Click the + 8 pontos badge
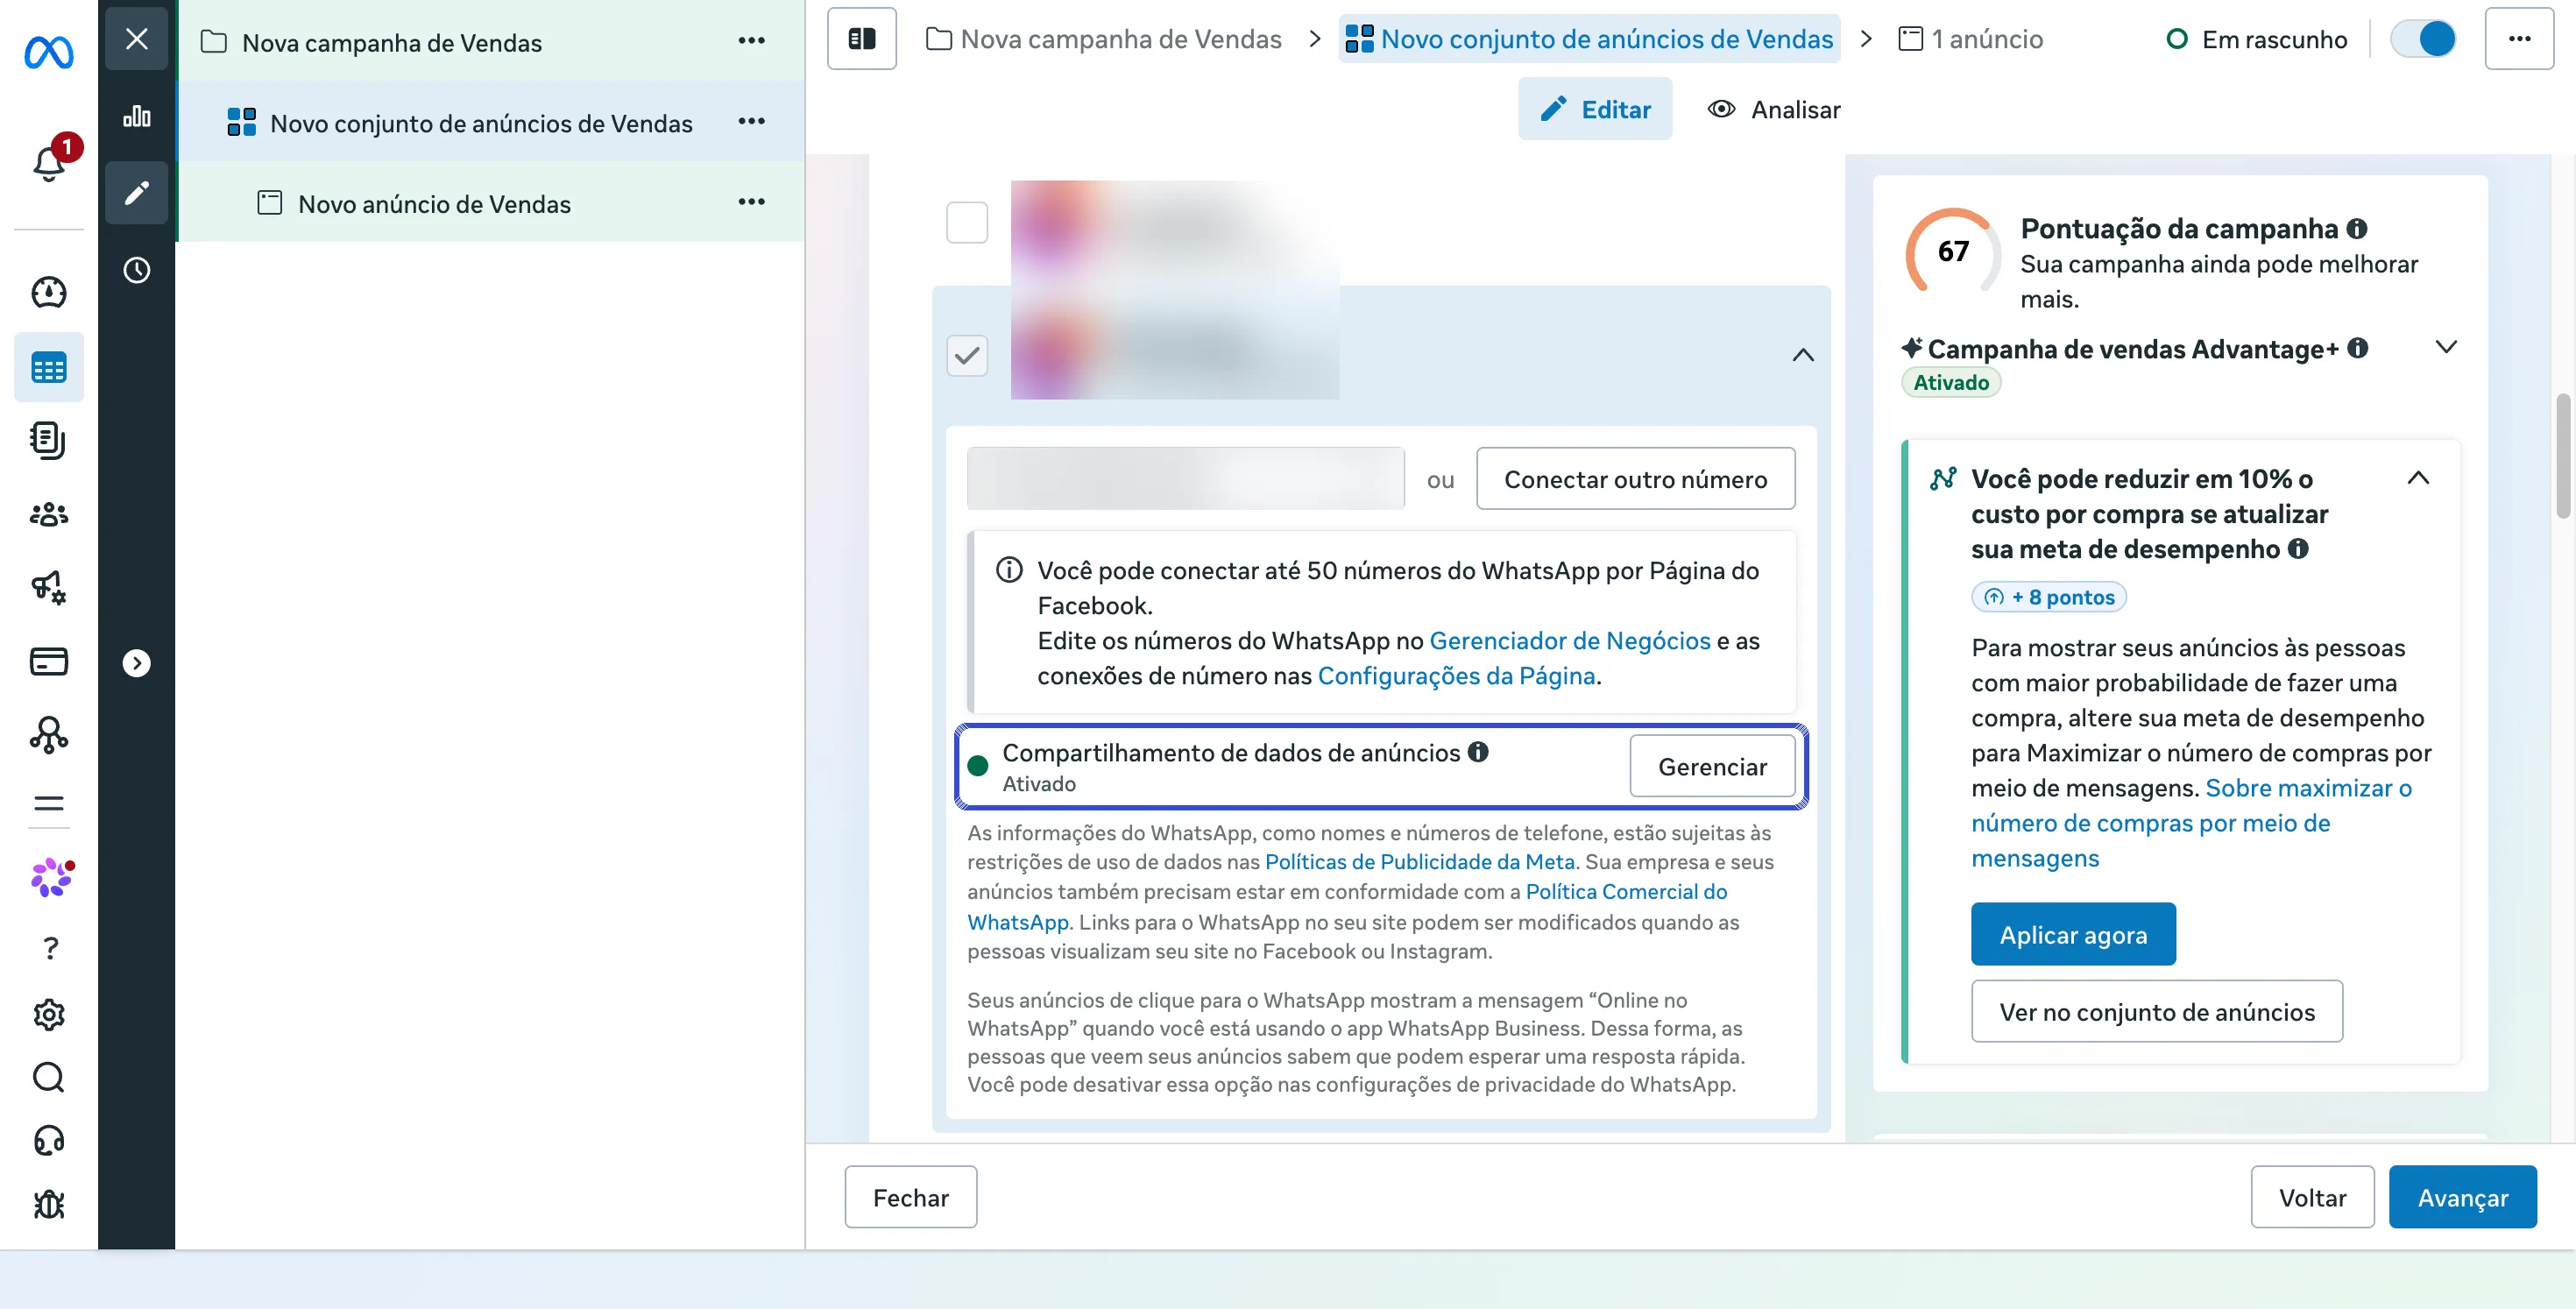The height and width of the screenshot is (1309, 2576). (x=2049, y=597)
